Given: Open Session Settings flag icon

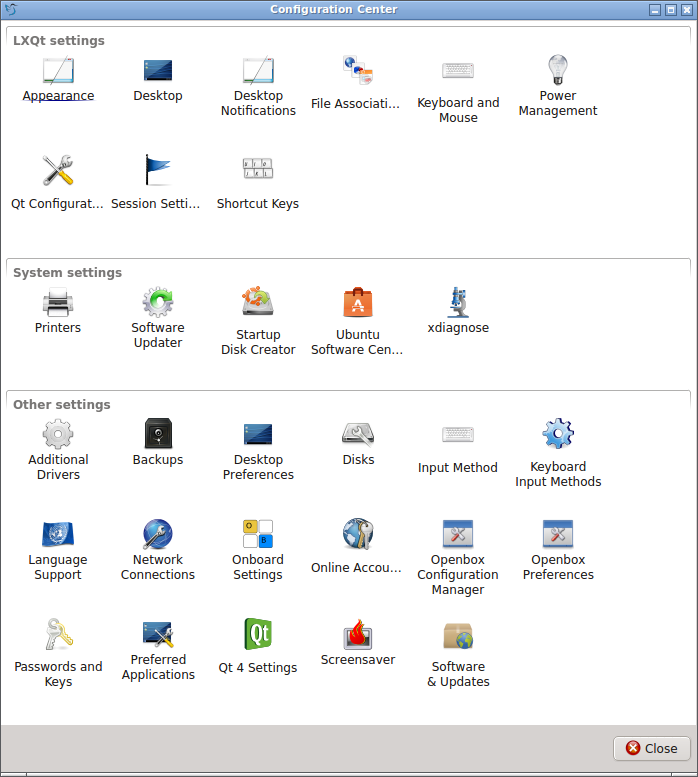Looking at the screenshot, I should (x=158, y=170).
